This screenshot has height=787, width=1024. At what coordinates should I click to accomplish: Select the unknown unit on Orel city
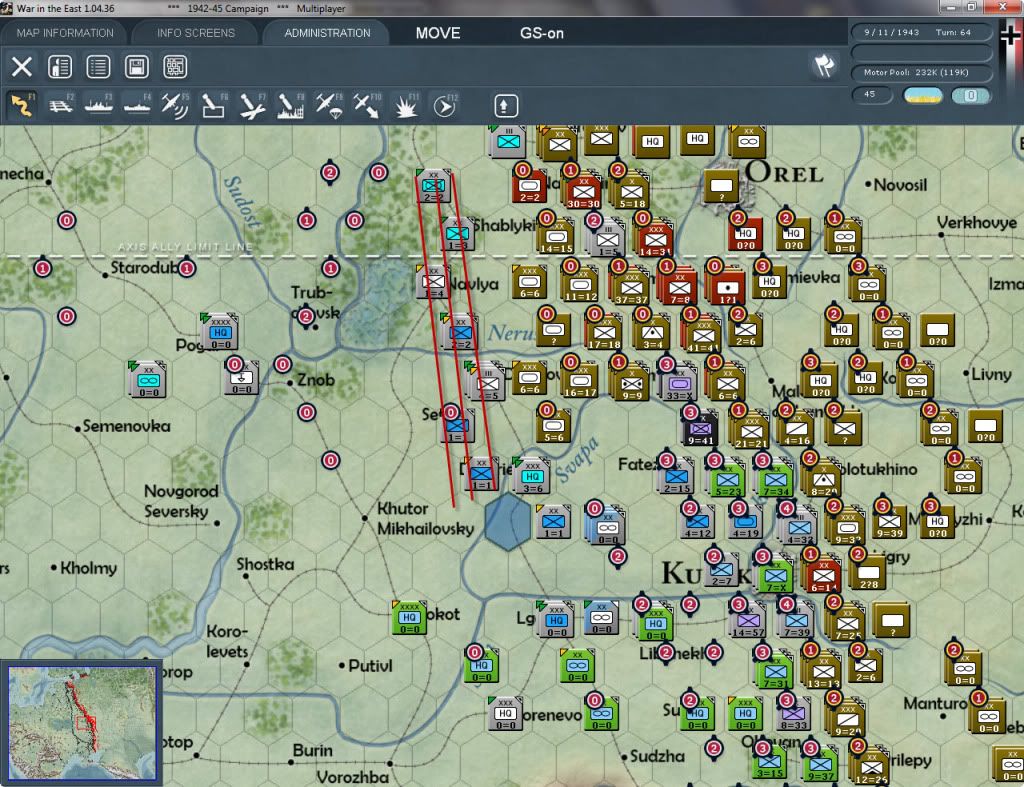[721, 186]
